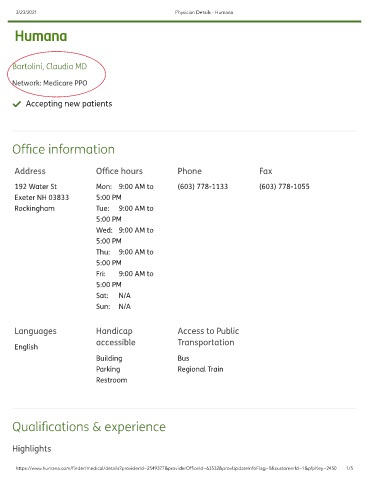Click the Handicap accessible heading
This screenshot has height=480, width=369.
coord(116,337)
